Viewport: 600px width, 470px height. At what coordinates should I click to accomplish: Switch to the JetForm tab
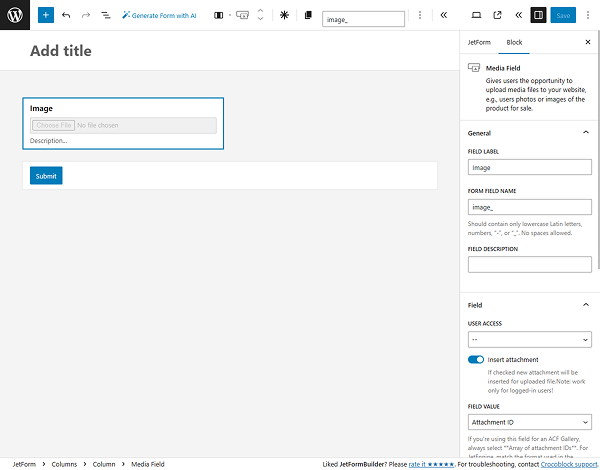(x=479, y=42)
